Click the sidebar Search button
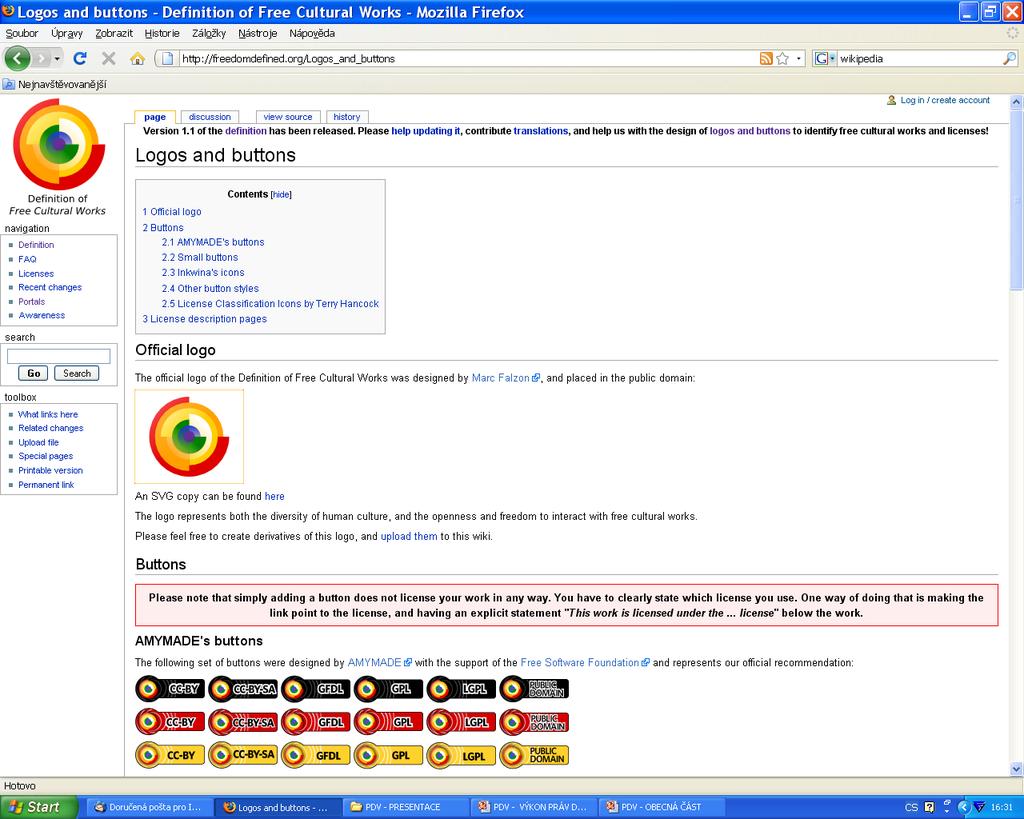 (x=76, y=373)
